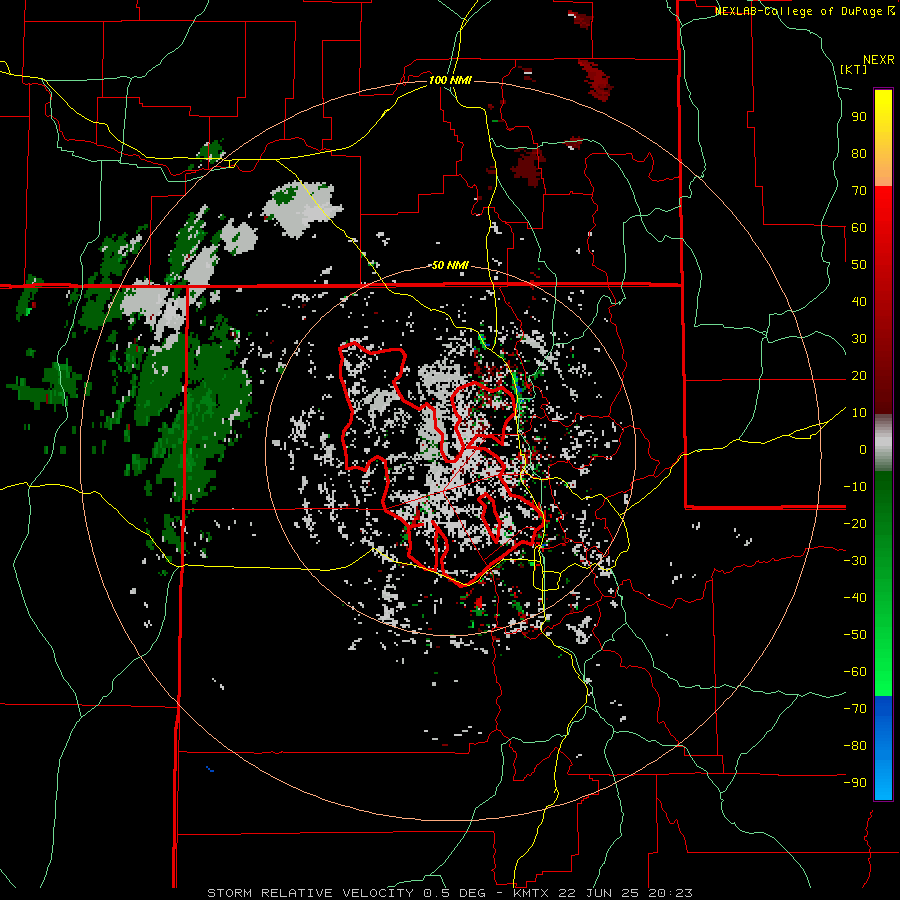900x900 pixels.
Task: Click the positive "80" velocity scale label
Action: click(x=859, y=153)
